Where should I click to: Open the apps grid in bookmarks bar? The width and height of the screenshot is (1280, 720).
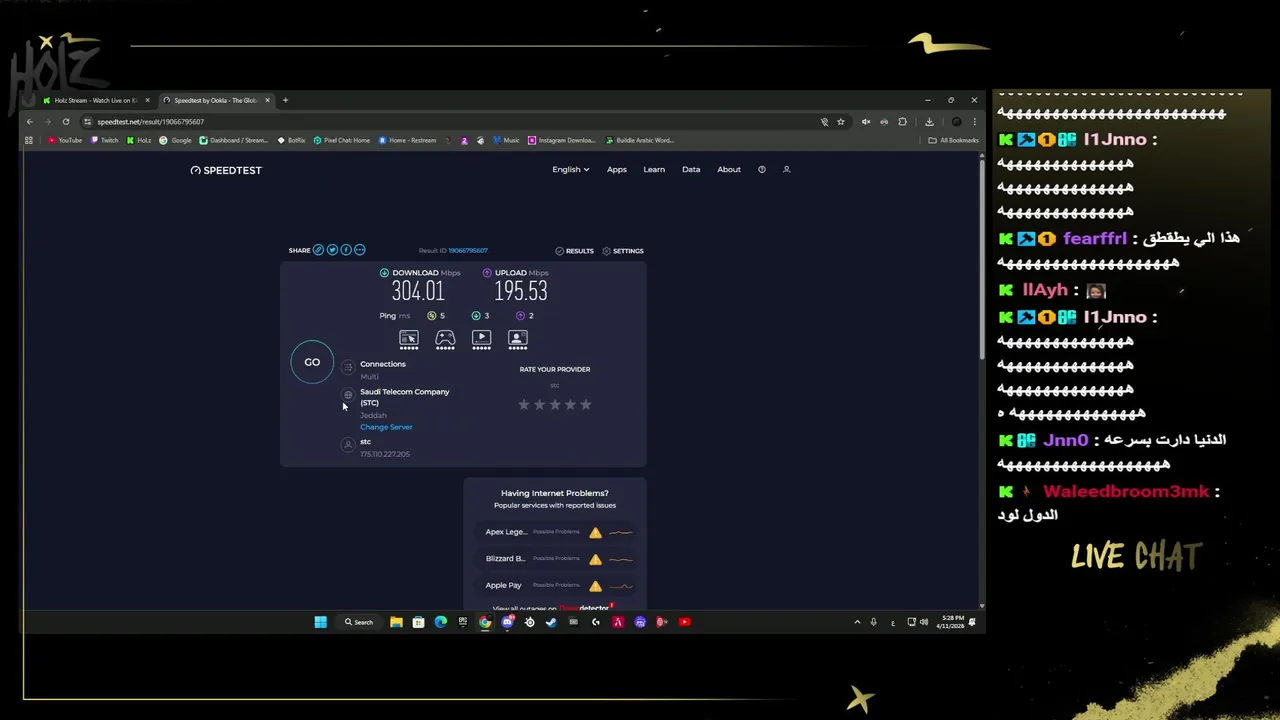(x=29, y=140)
